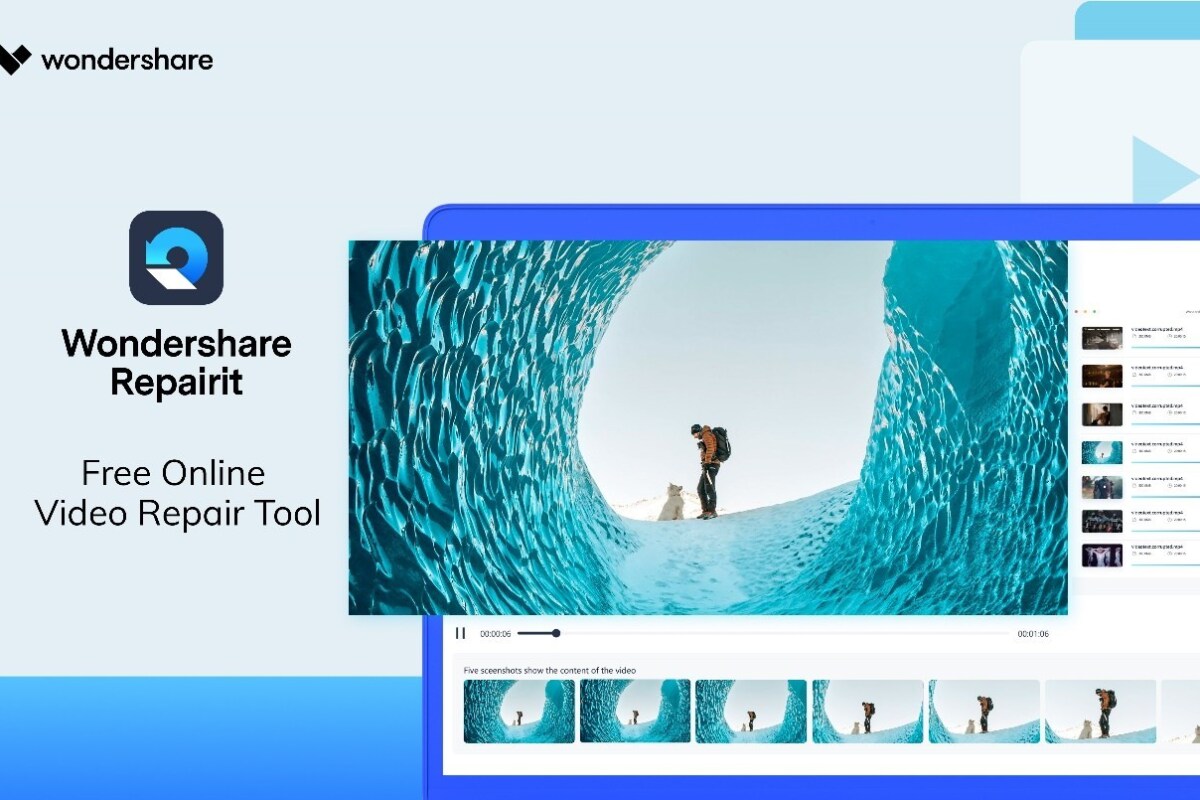Click the playback progress slider handle
Viewport: 1200px width, 800px height.
pyautogui.click(x=554, y=632)
